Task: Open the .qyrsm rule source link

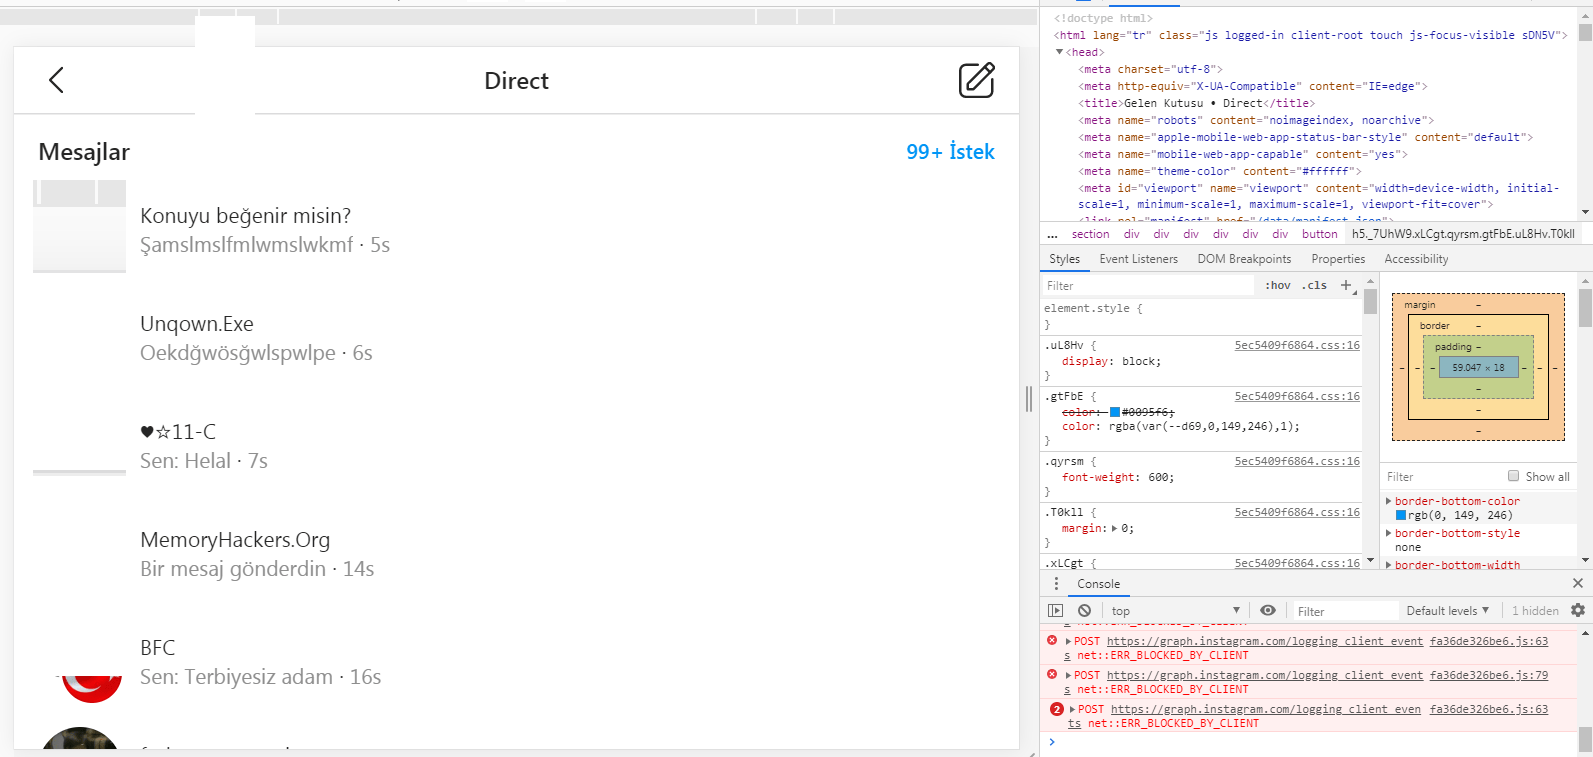Action: [x=1297, y=461]
